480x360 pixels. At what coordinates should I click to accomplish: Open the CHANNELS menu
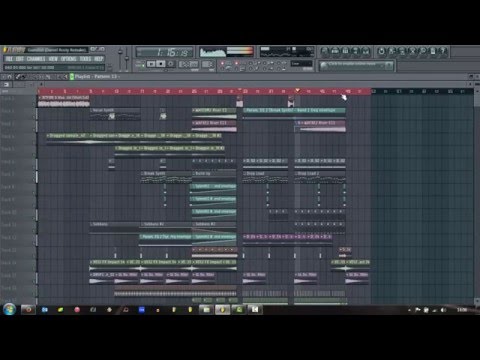coord(36,59)
